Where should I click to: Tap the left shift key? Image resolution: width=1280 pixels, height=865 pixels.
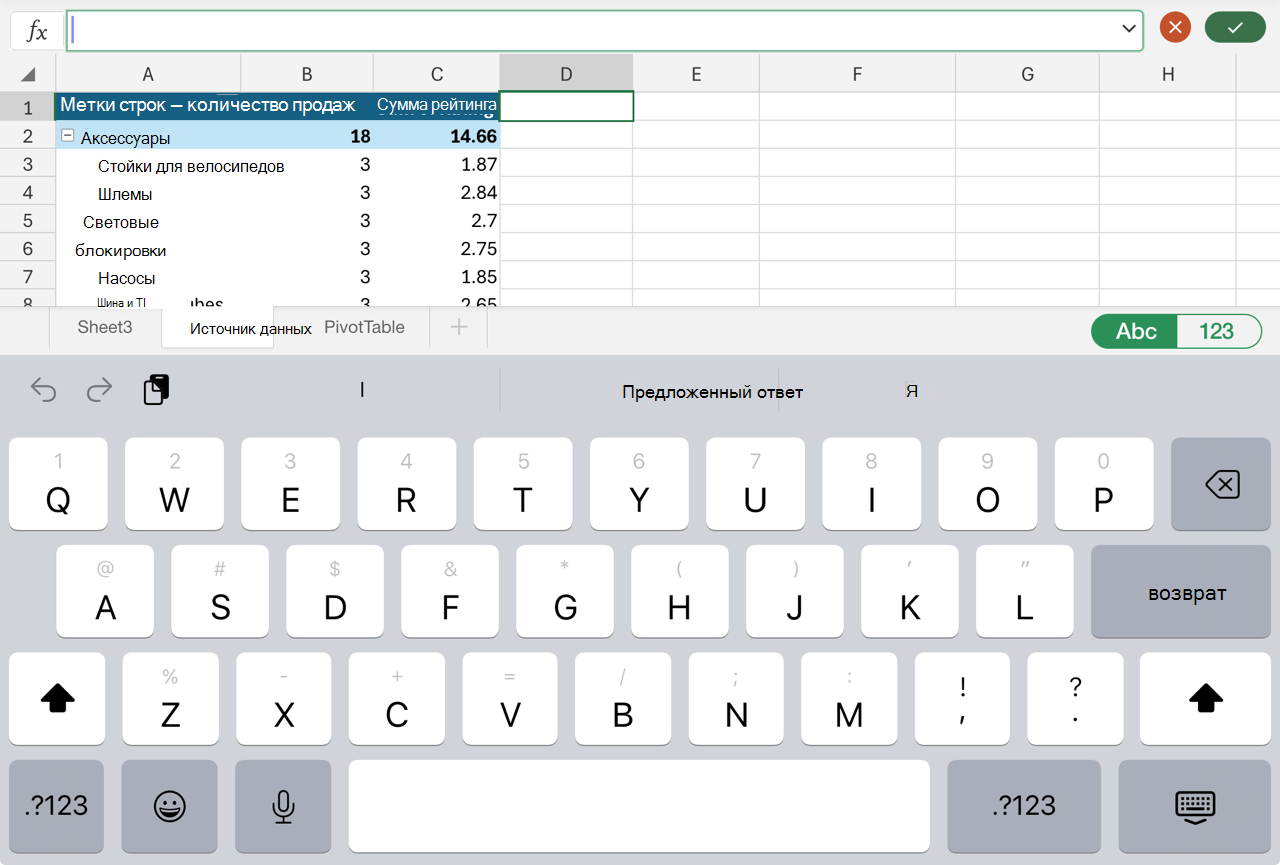(57, 699)
